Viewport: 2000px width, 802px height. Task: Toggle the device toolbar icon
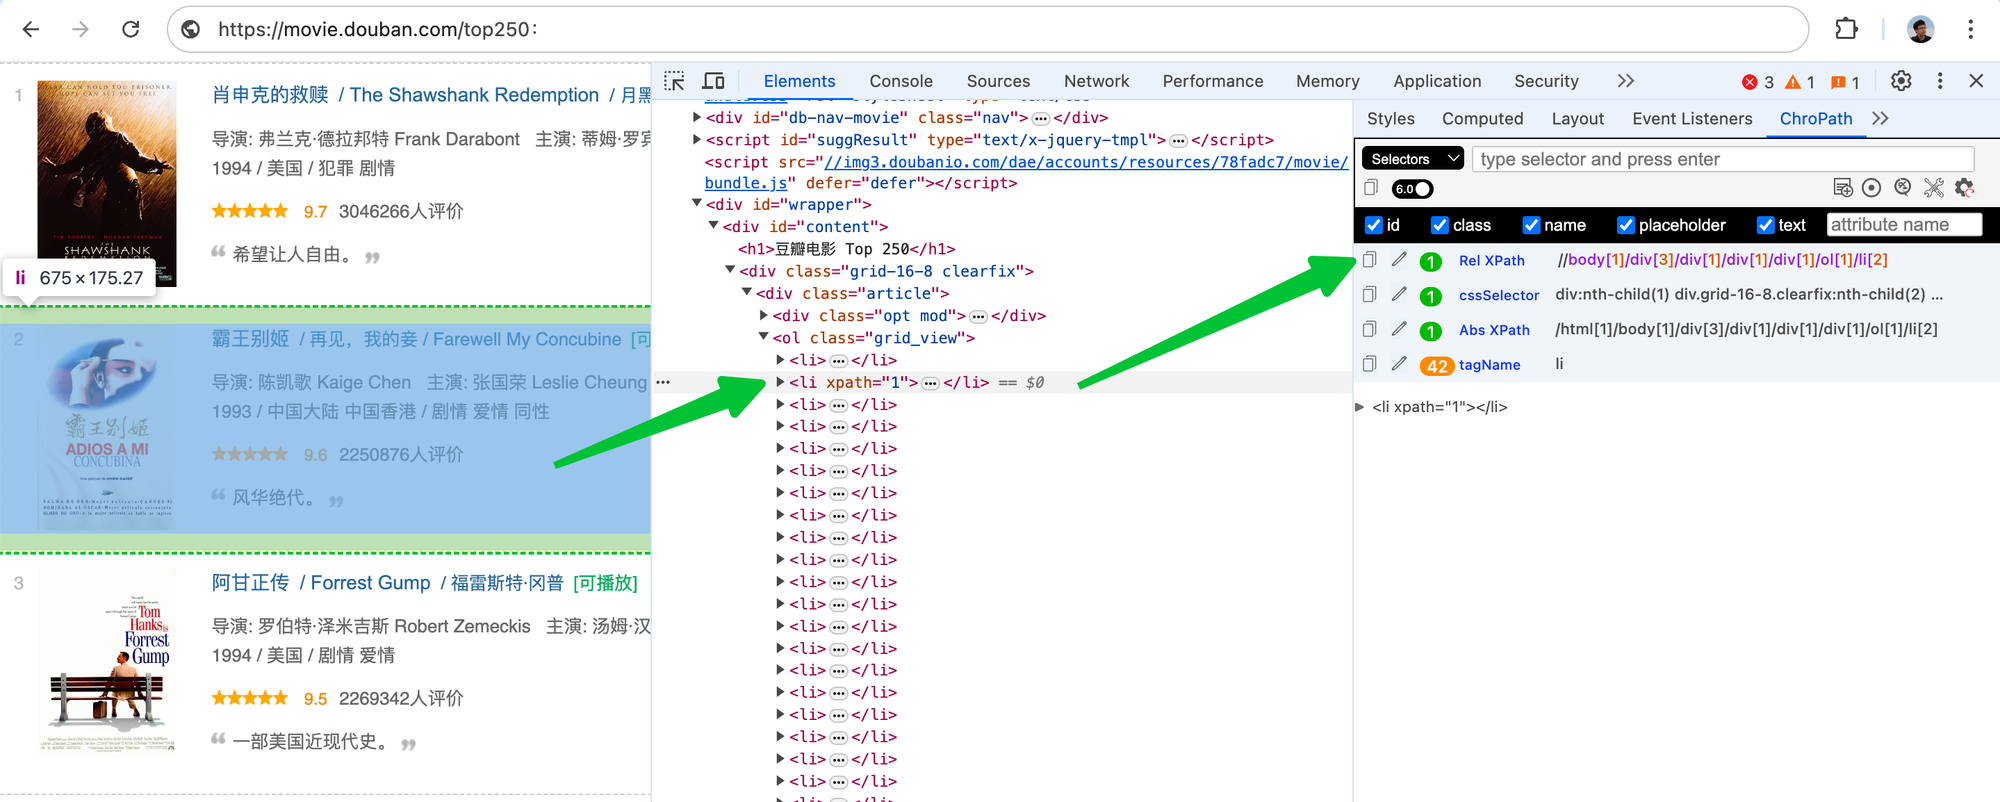pos(714,81)
